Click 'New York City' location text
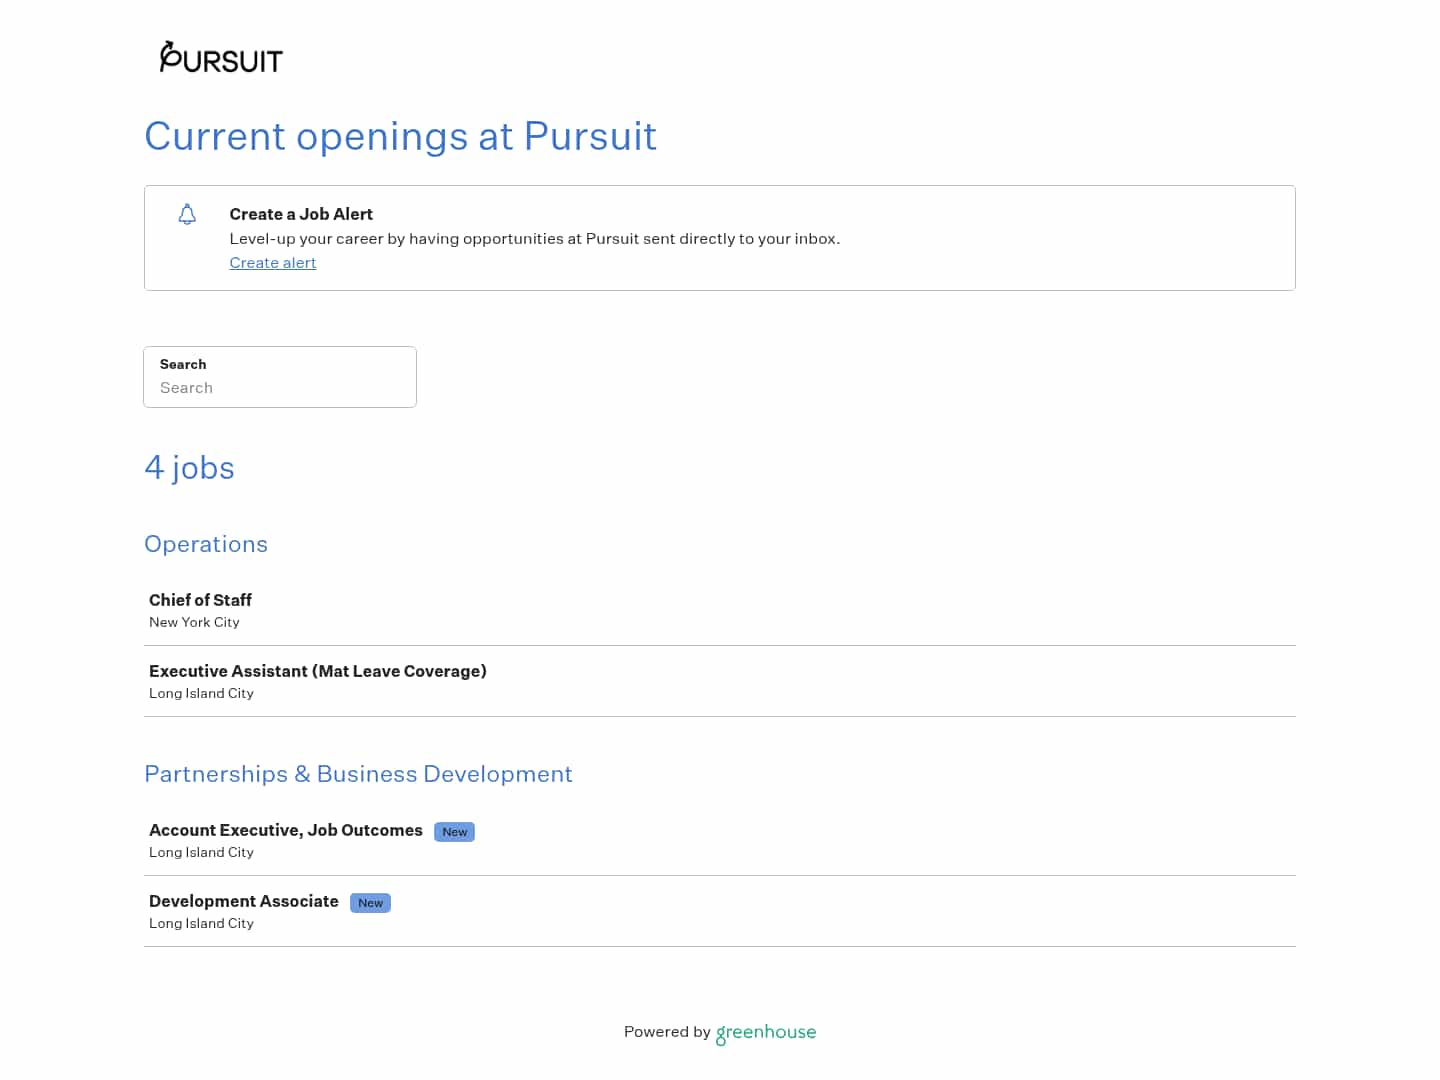 coord(194,622)
